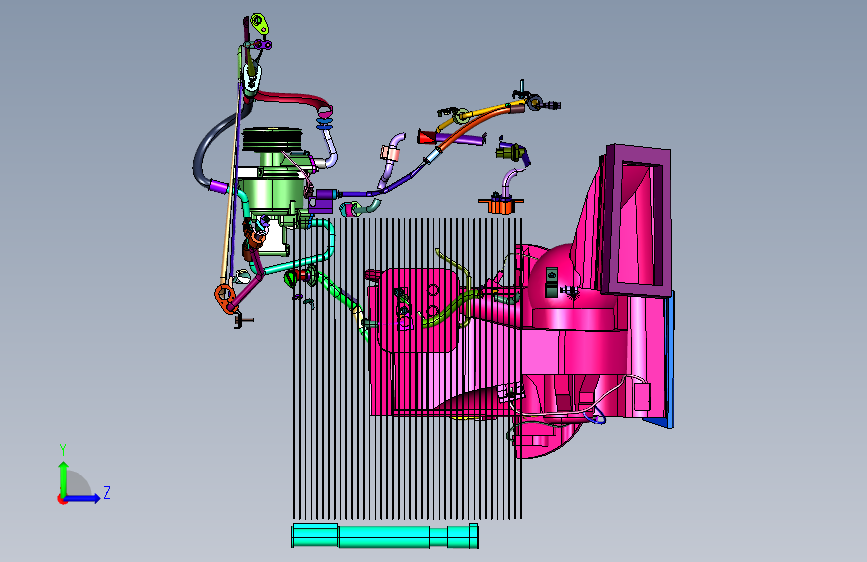
Task: Select the purple rectangular air intake frame
Action: 636,221
